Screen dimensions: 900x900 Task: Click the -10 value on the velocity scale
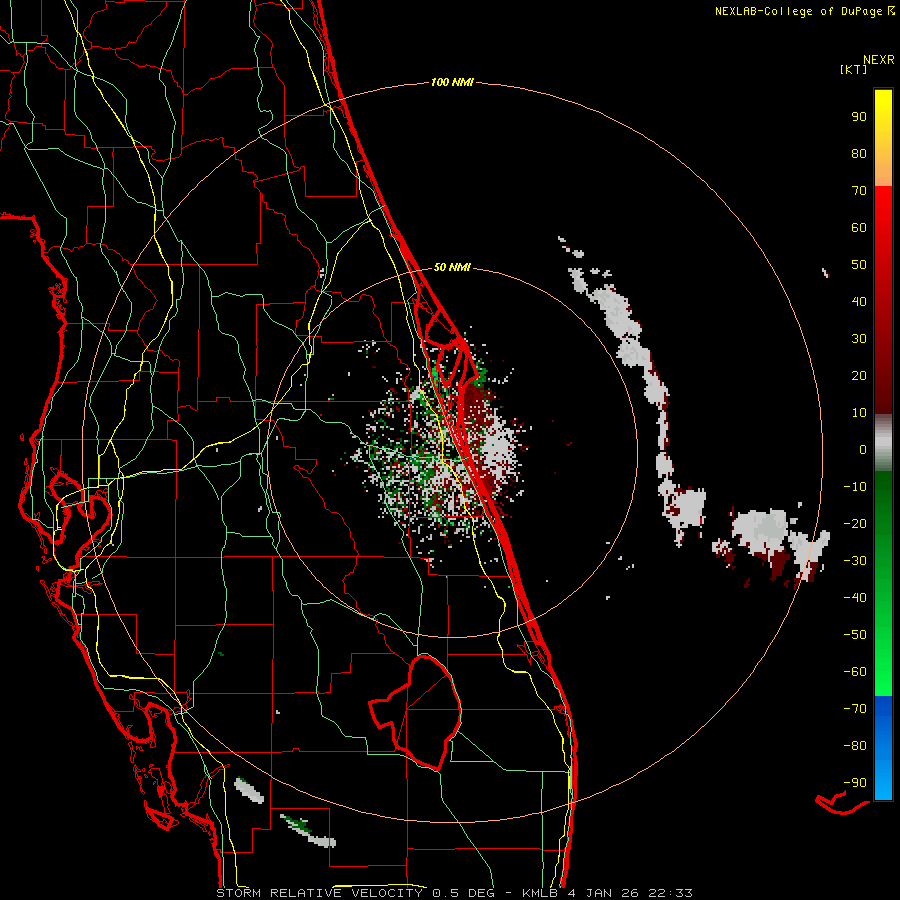click(855, 487)
